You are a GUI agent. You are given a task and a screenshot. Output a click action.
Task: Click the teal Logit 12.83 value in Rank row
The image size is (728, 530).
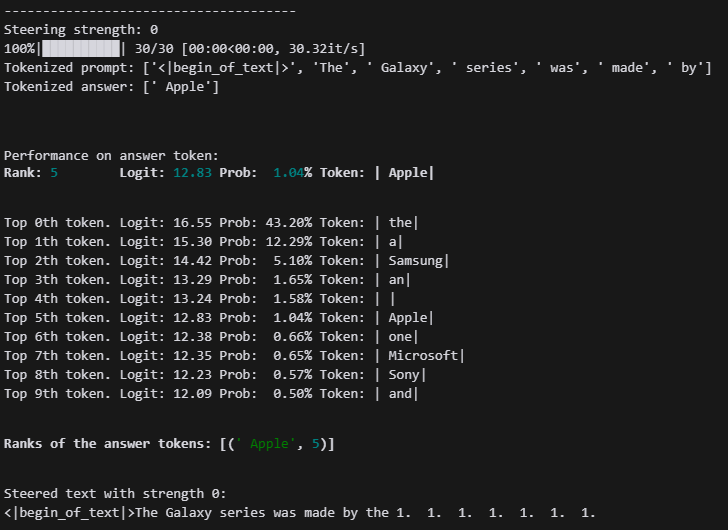192,173
